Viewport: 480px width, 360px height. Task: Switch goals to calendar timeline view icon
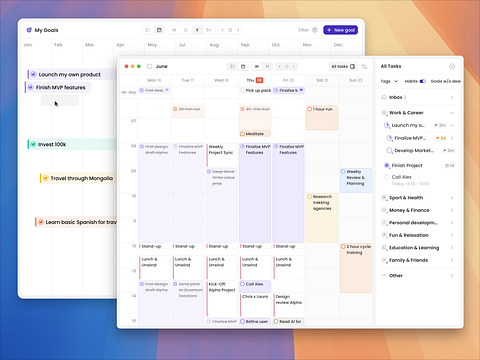click(159, 30)
